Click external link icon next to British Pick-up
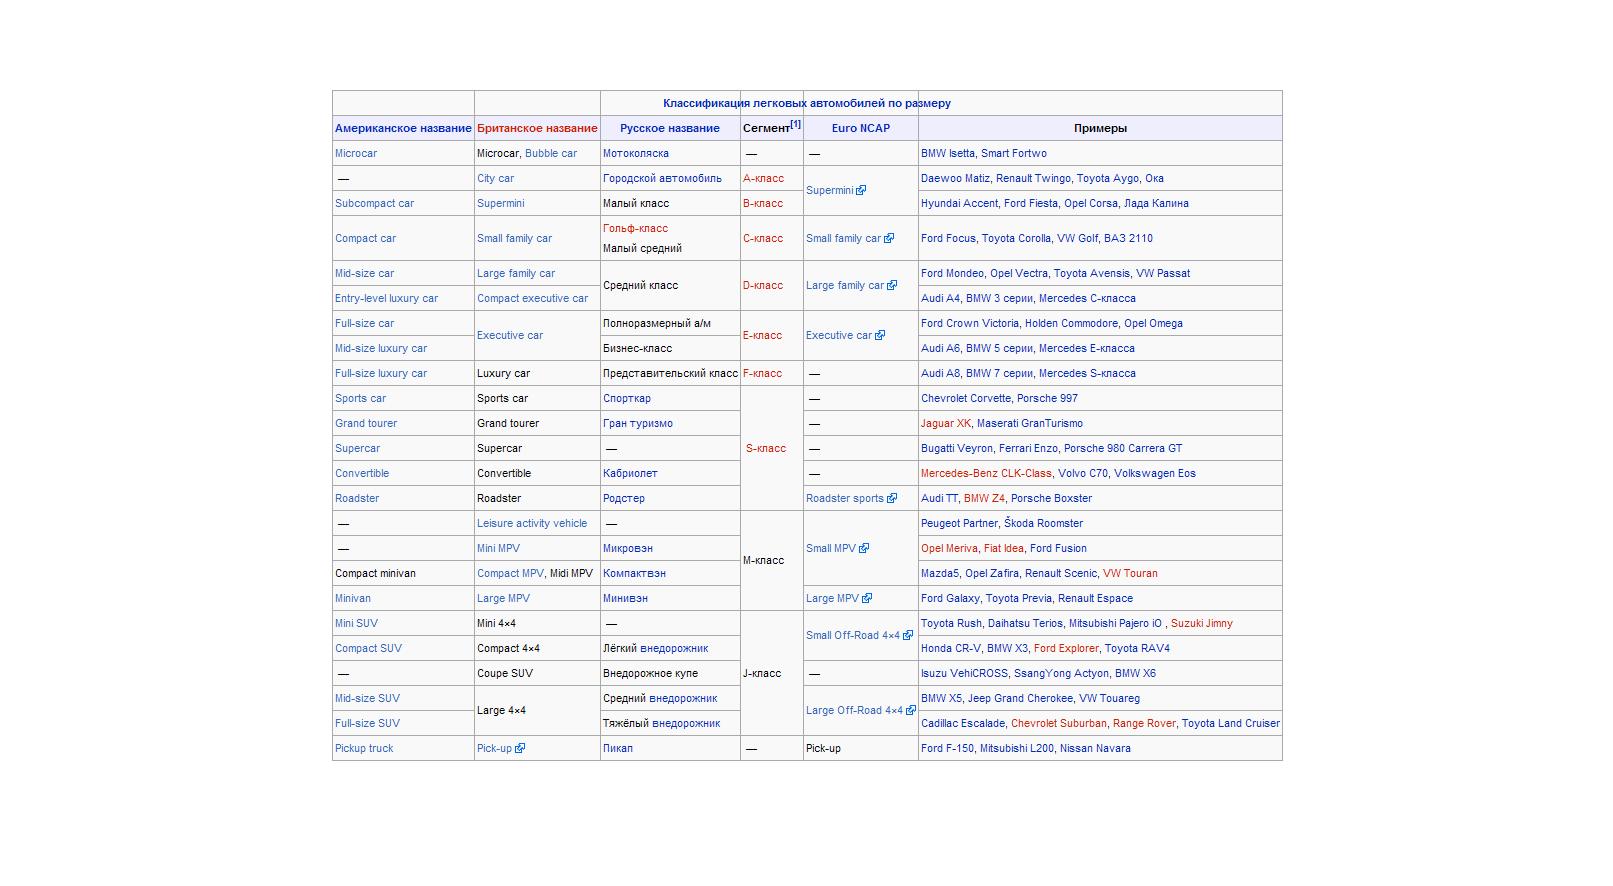 click(520, 748)
